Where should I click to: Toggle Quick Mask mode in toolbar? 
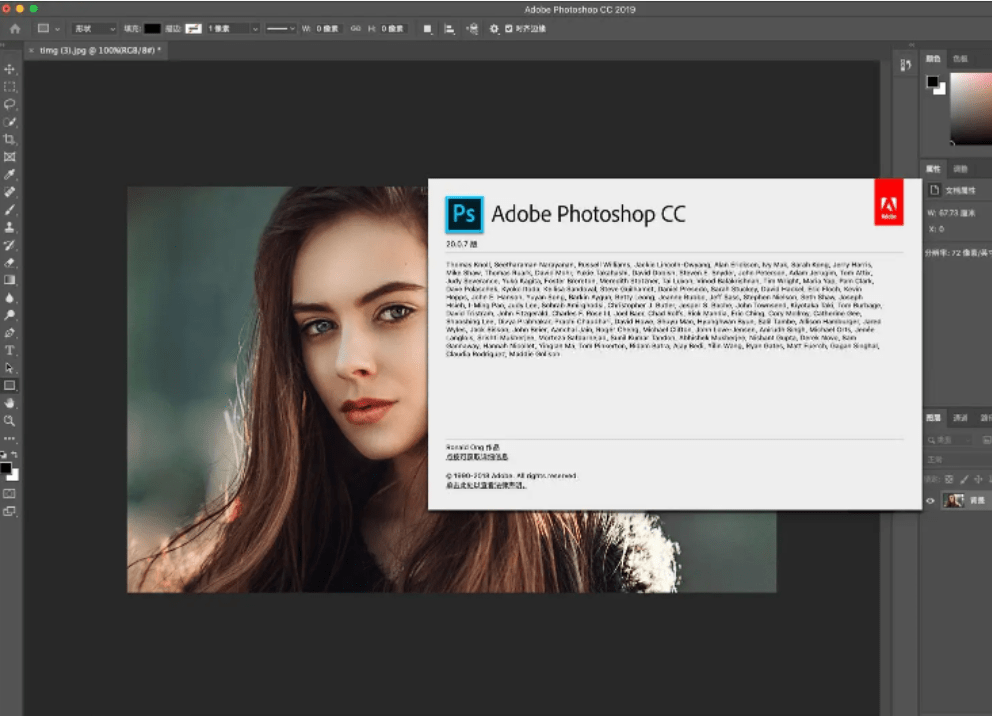pos(9,493)
